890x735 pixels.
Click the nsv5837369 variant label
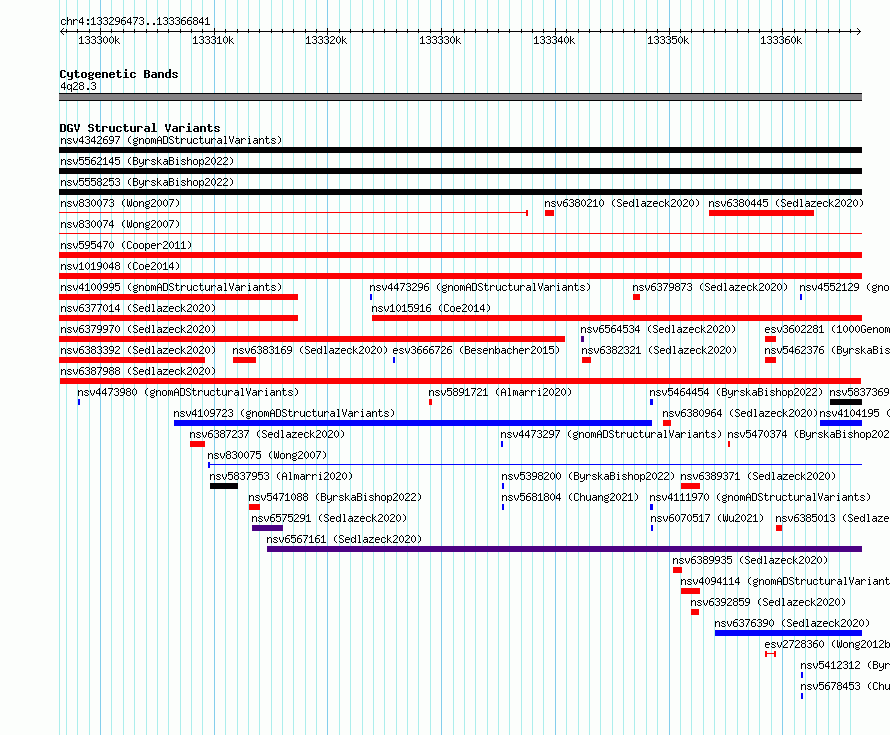pyautogui.click(x=859, y=392)
